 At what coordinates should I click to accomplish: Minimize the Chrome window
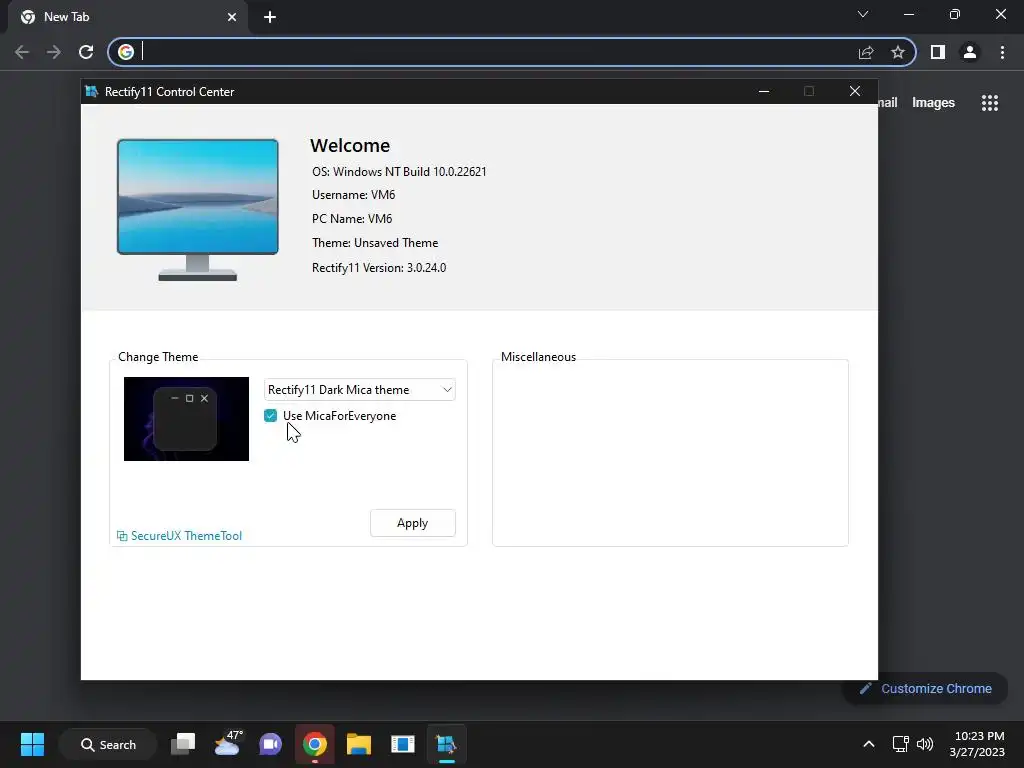point(908,14)
